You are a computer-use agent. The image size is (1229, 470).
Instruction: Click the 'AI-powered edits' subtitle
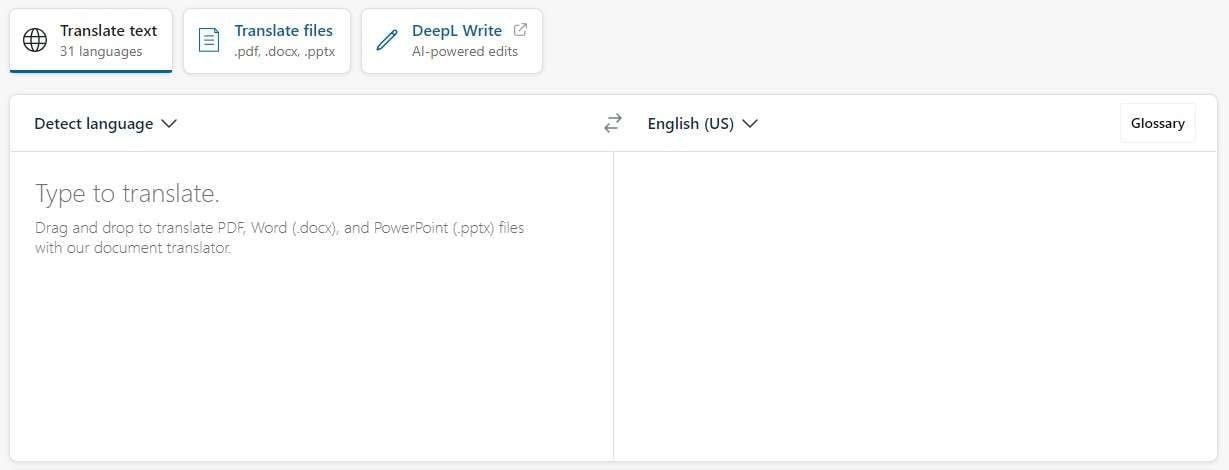(465, 52)
